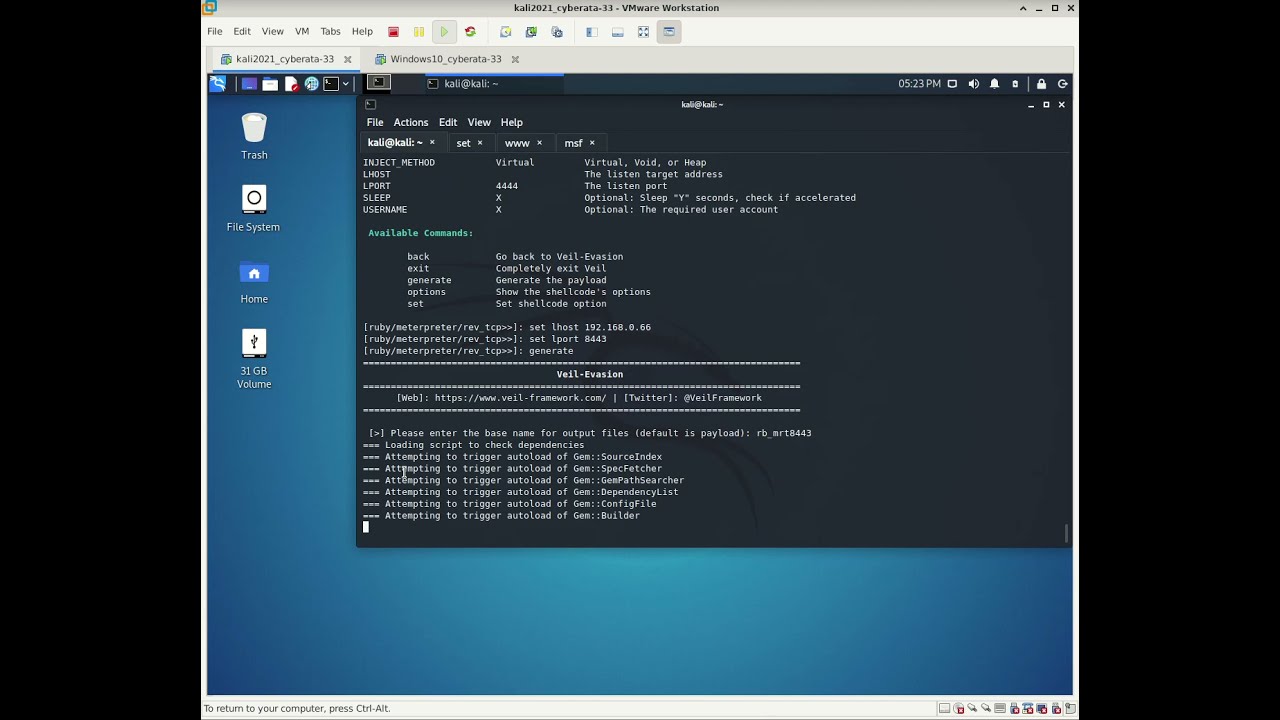Click the small terminal workspace thumbnail in panel
Image resolution: width=1280 pixels, height=720 pixels.
click(378, 84)
